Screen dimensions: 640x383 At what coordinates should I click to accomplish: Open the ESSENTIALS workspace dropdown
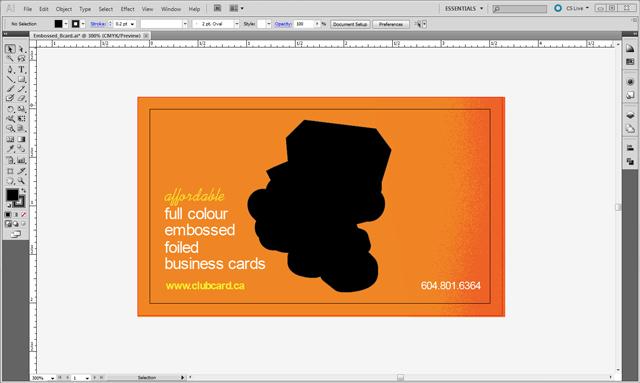464,8
